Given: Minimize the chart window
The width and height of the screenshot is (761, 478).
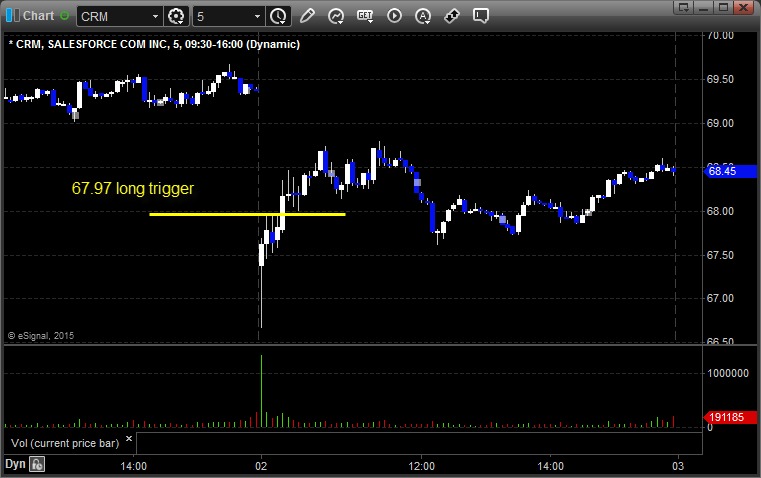Looking at the screenshot, I should pyautogui.click(x=704, y=7).
